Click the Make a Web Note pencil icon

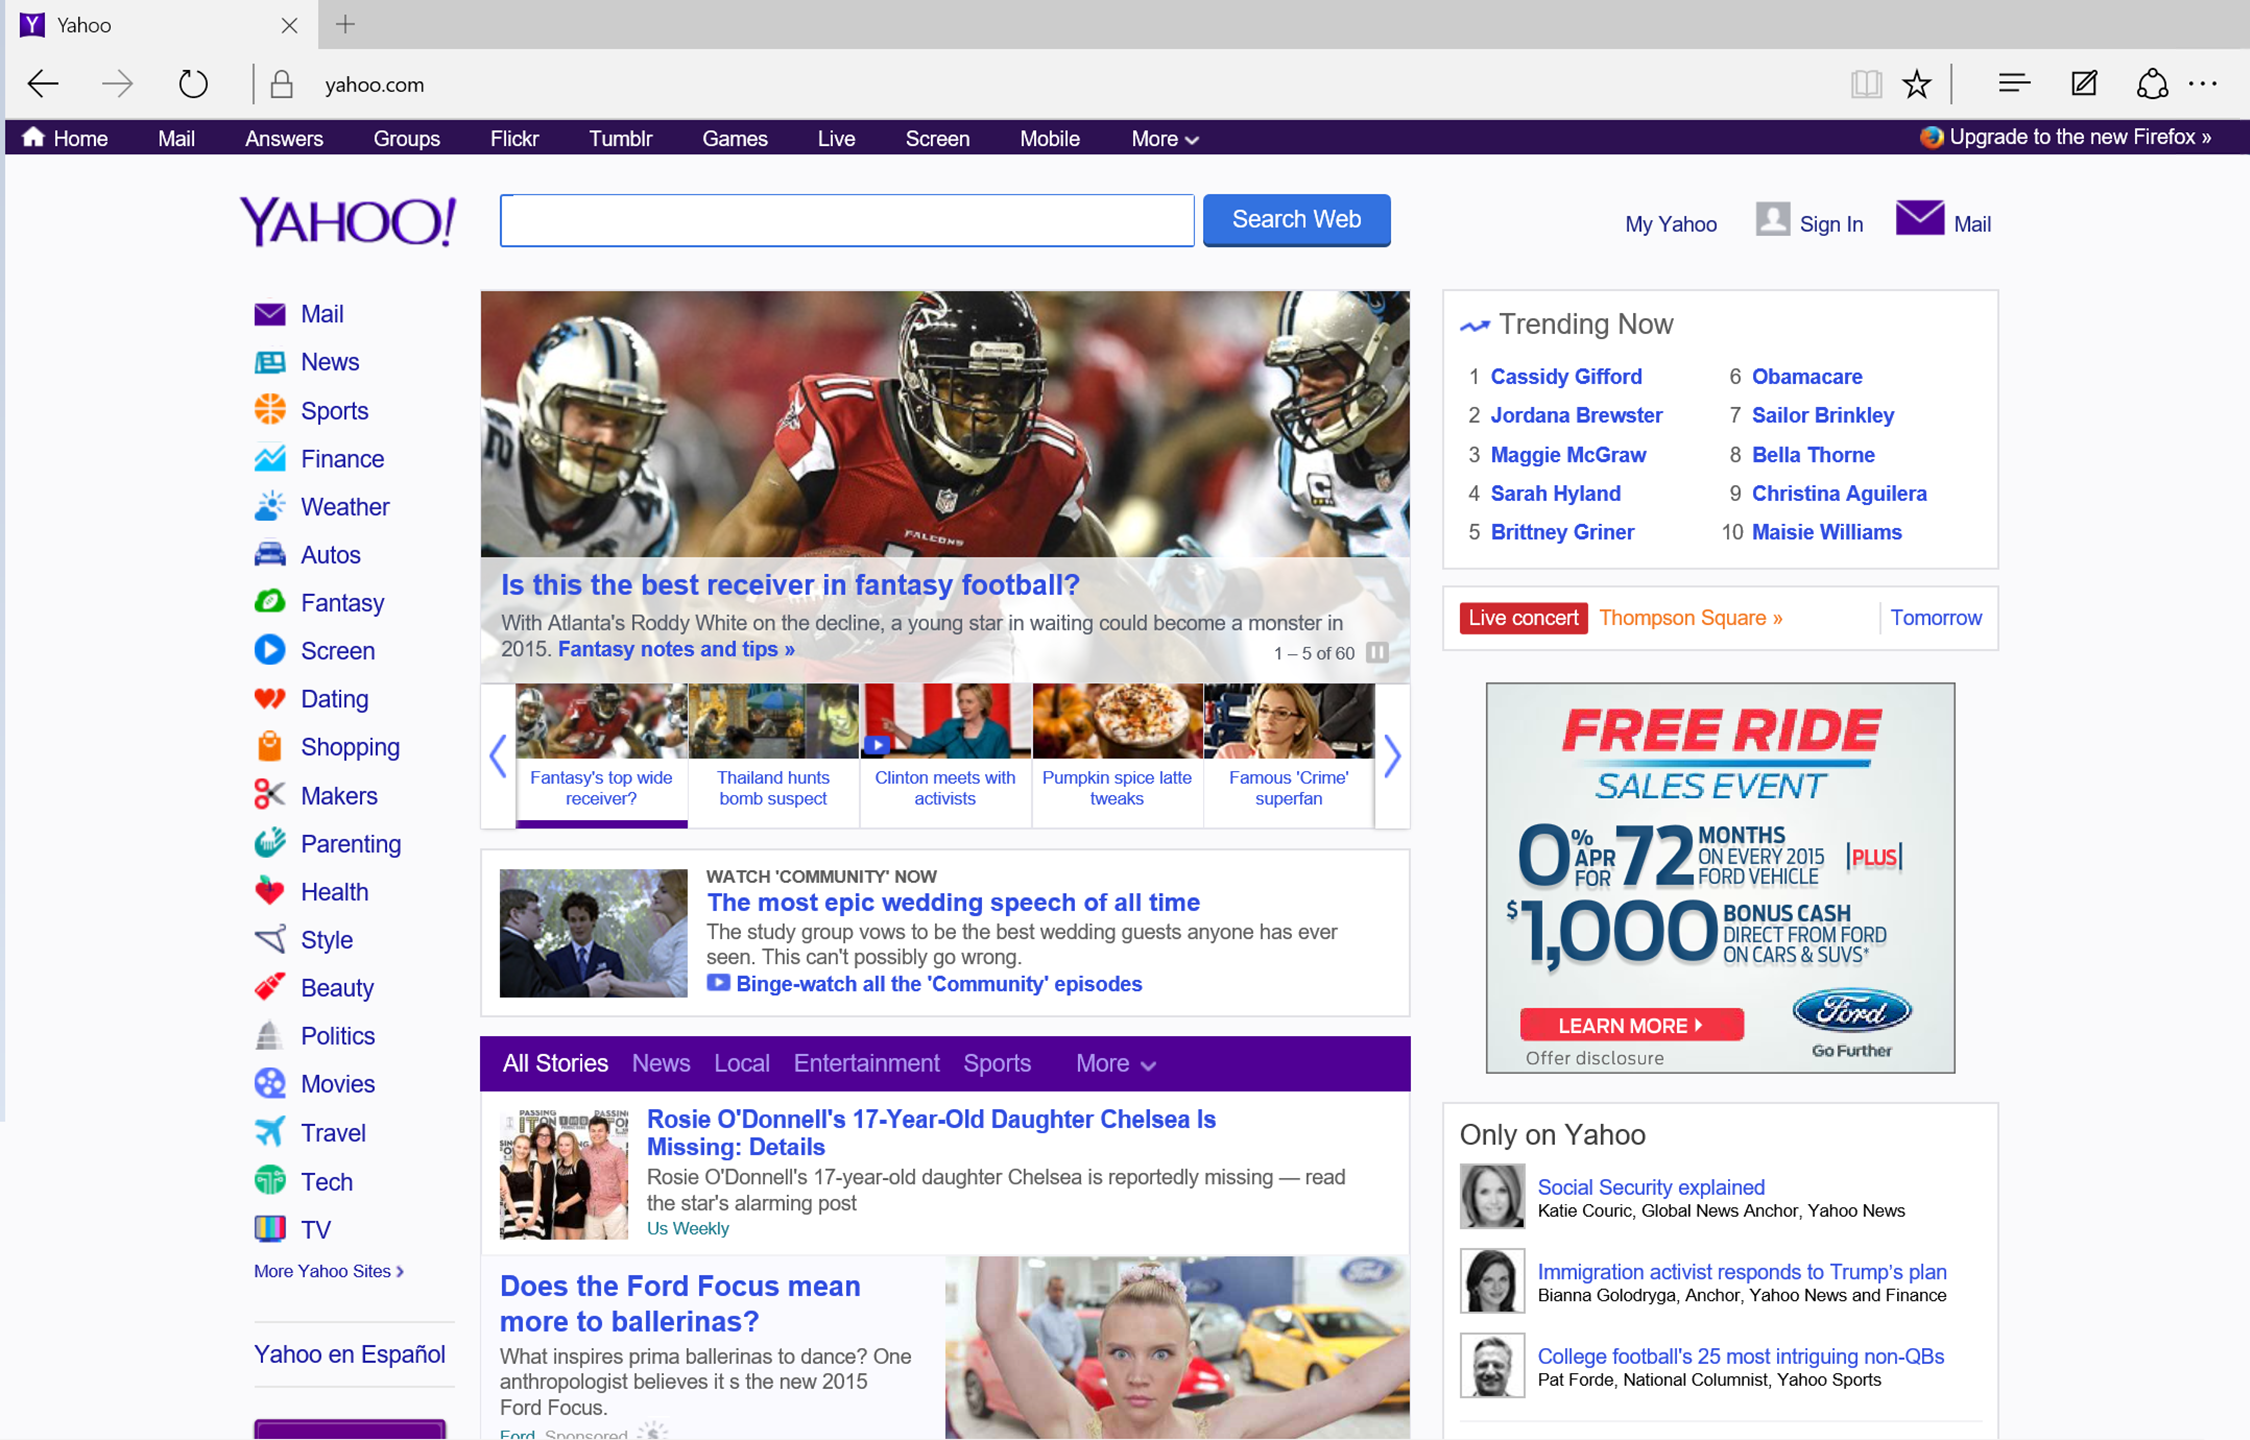pyautogui.click(x=2084, y=84)
